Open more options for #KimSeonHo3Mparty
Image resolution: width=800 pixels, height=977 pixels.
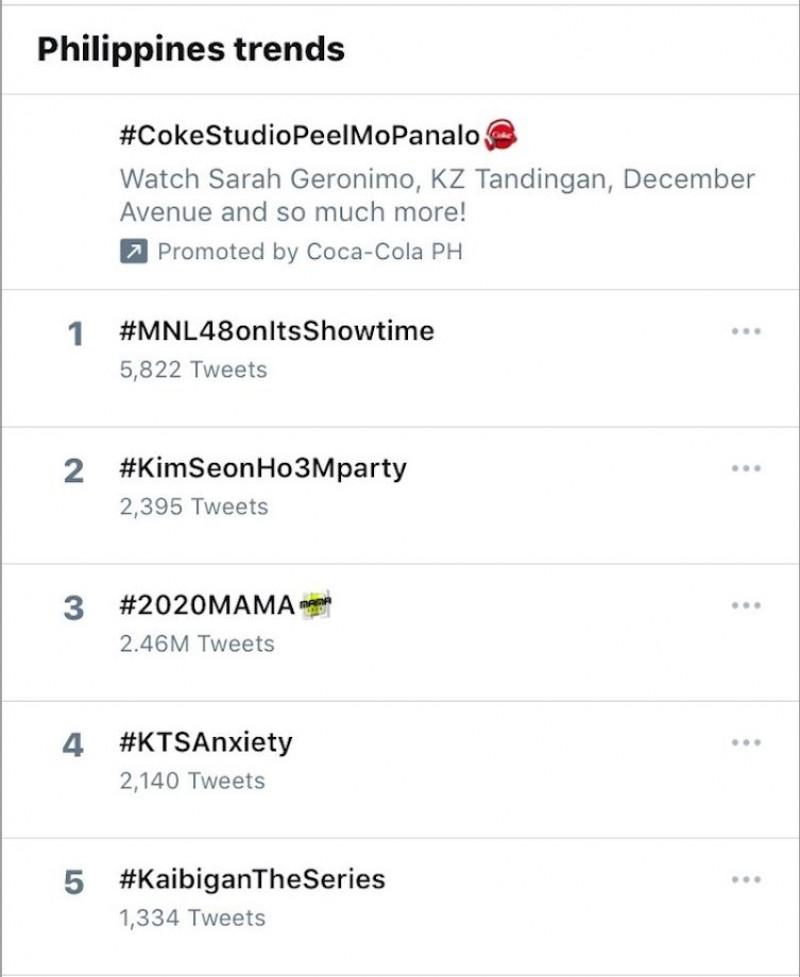(746, 468)
